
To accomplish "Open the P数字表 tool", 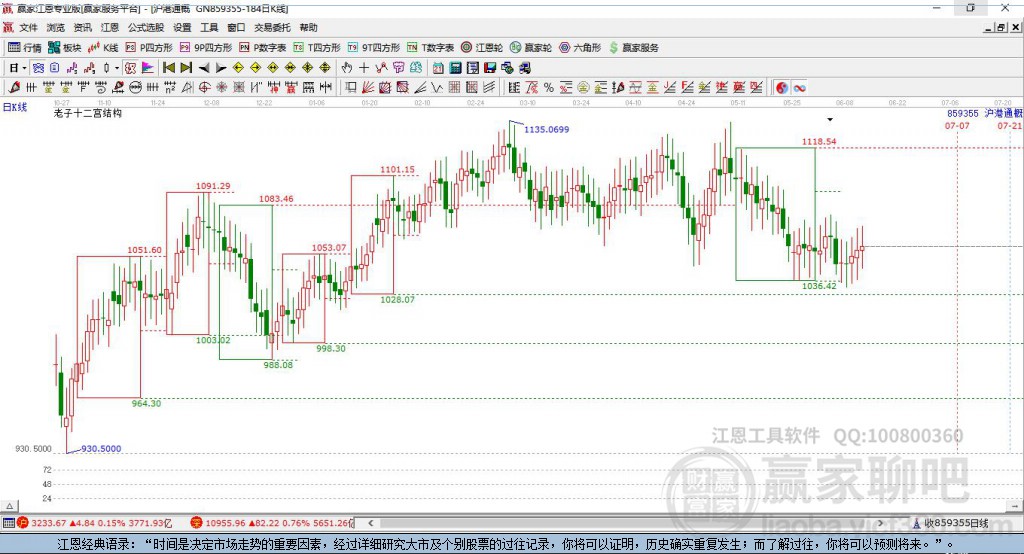I will pos(263,48).
